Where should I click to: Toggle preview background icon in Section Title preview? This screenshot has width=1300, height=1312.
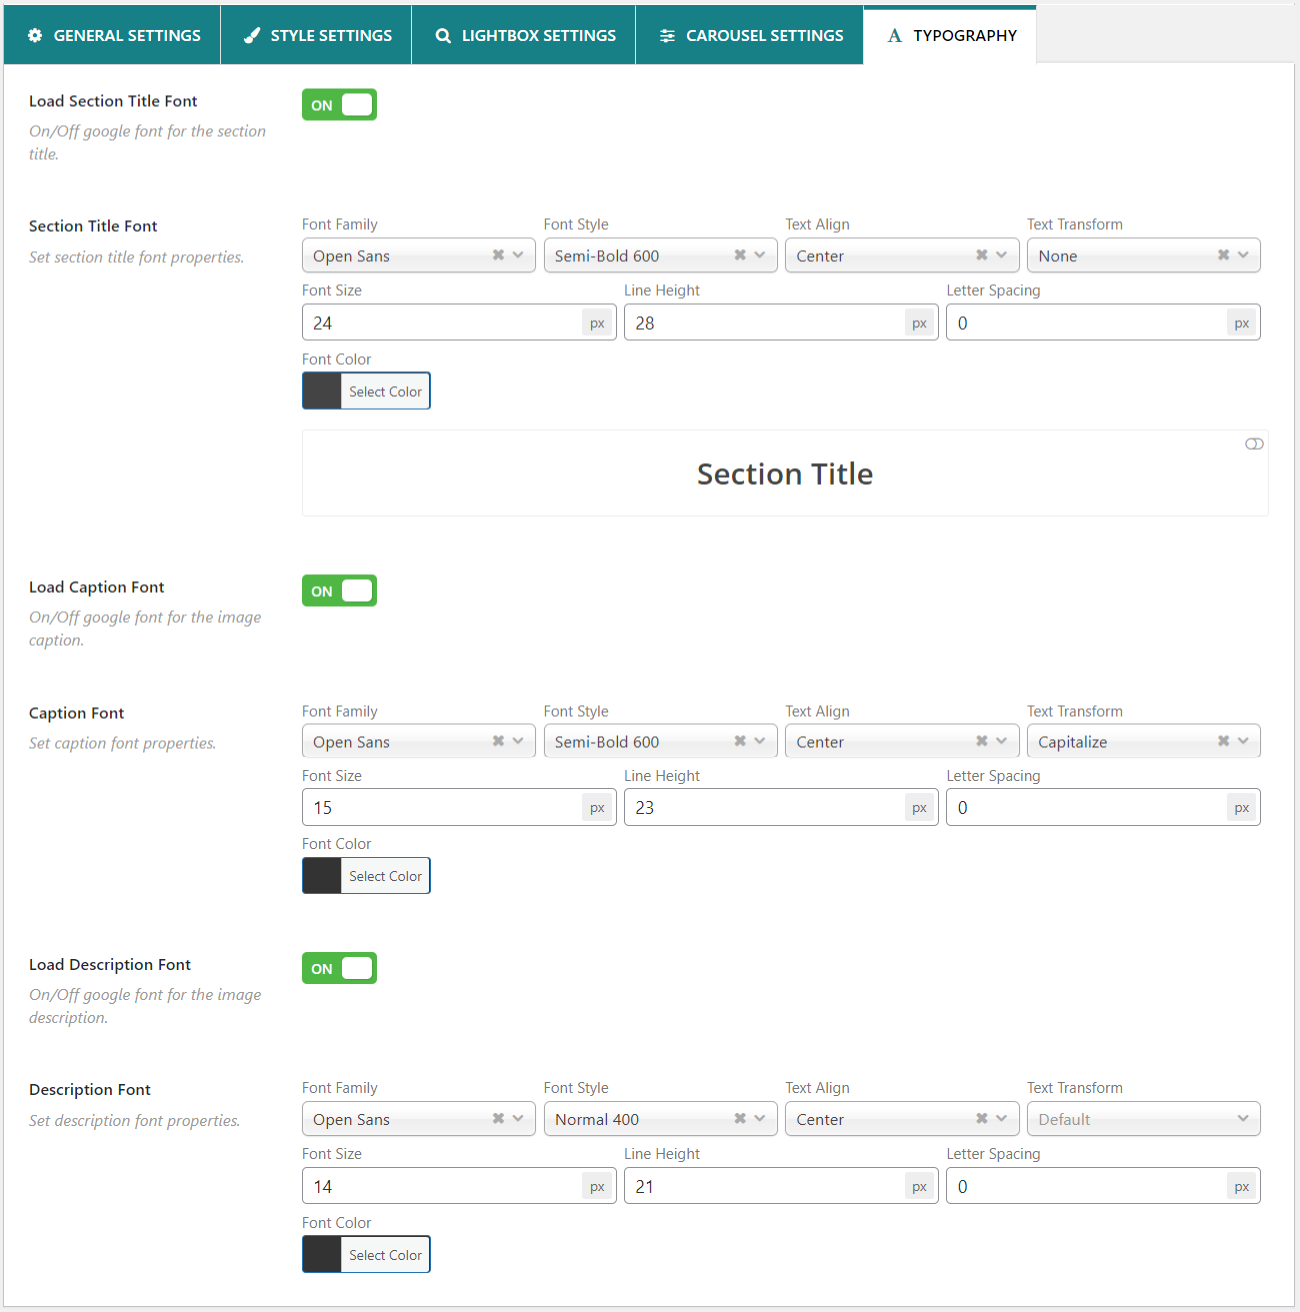pos(1254,444)
